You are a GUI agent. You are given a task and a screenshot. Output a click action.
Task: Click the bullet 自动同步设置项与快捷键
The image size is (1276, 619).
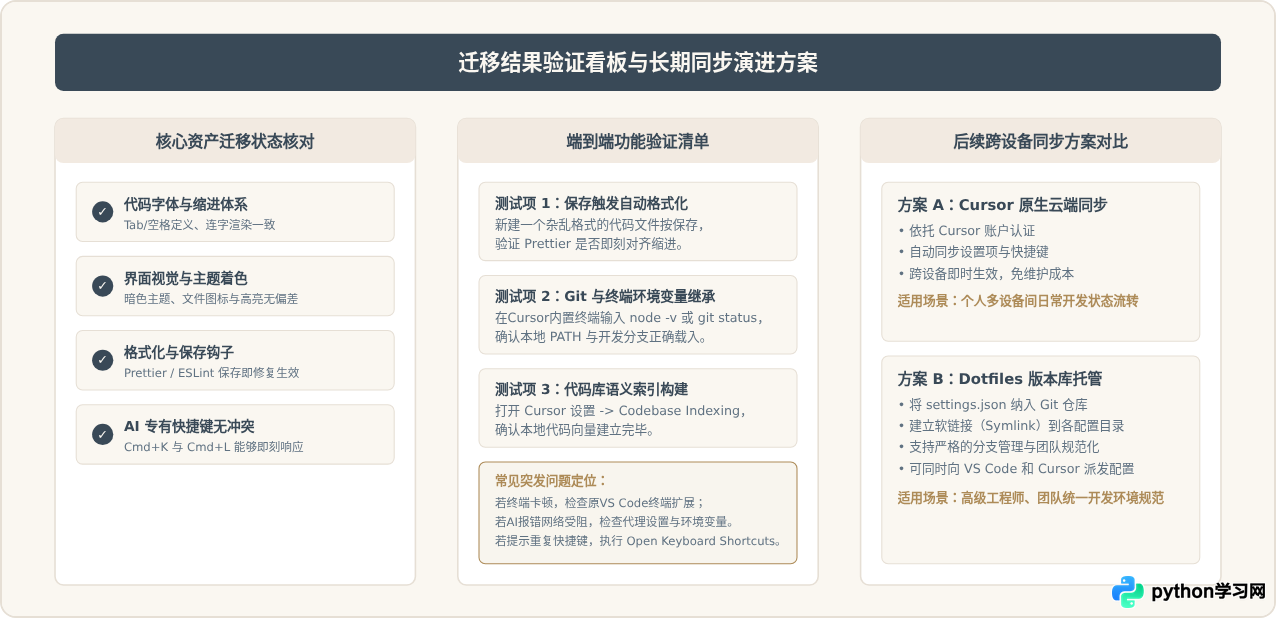(x=973, y=252)
